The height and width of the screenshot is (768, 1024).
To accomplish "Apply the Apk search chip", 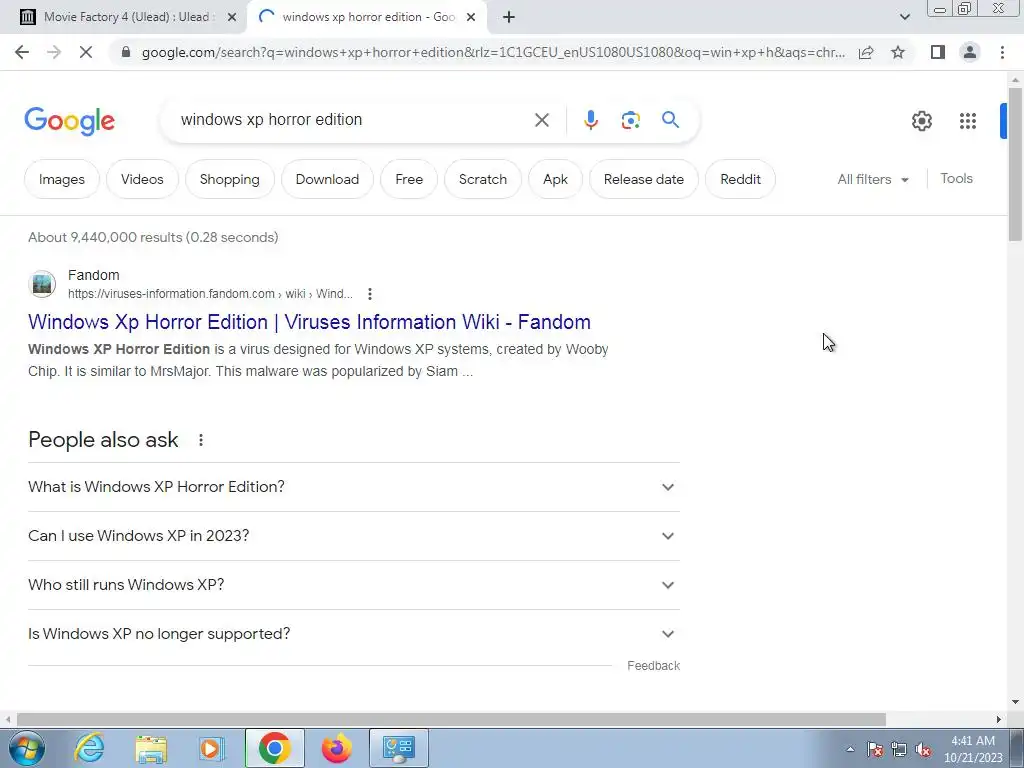I will pos(555,179).
